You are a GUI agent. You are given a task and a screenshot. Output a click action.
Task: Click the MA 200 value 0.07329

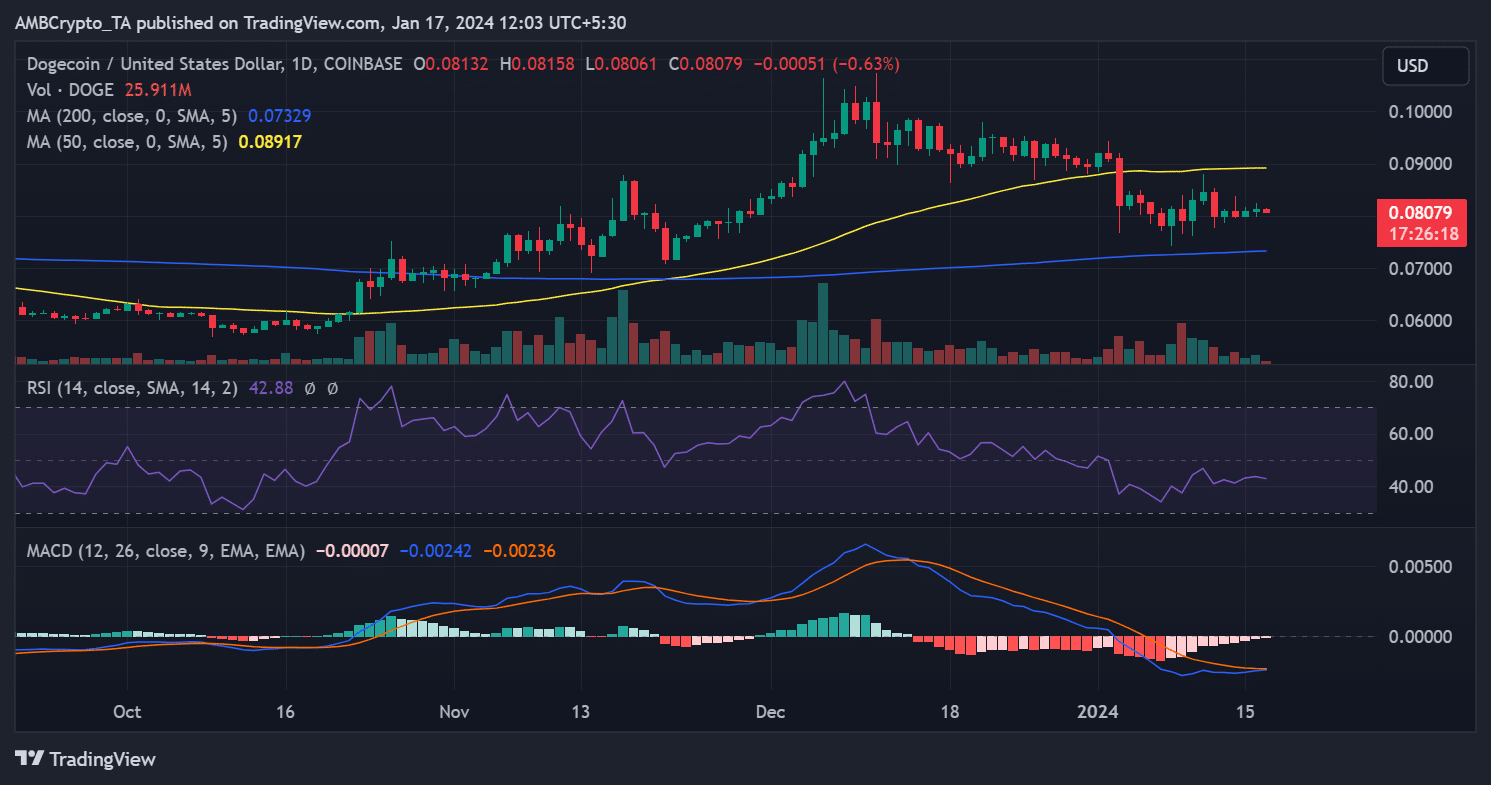coord(279,116)
